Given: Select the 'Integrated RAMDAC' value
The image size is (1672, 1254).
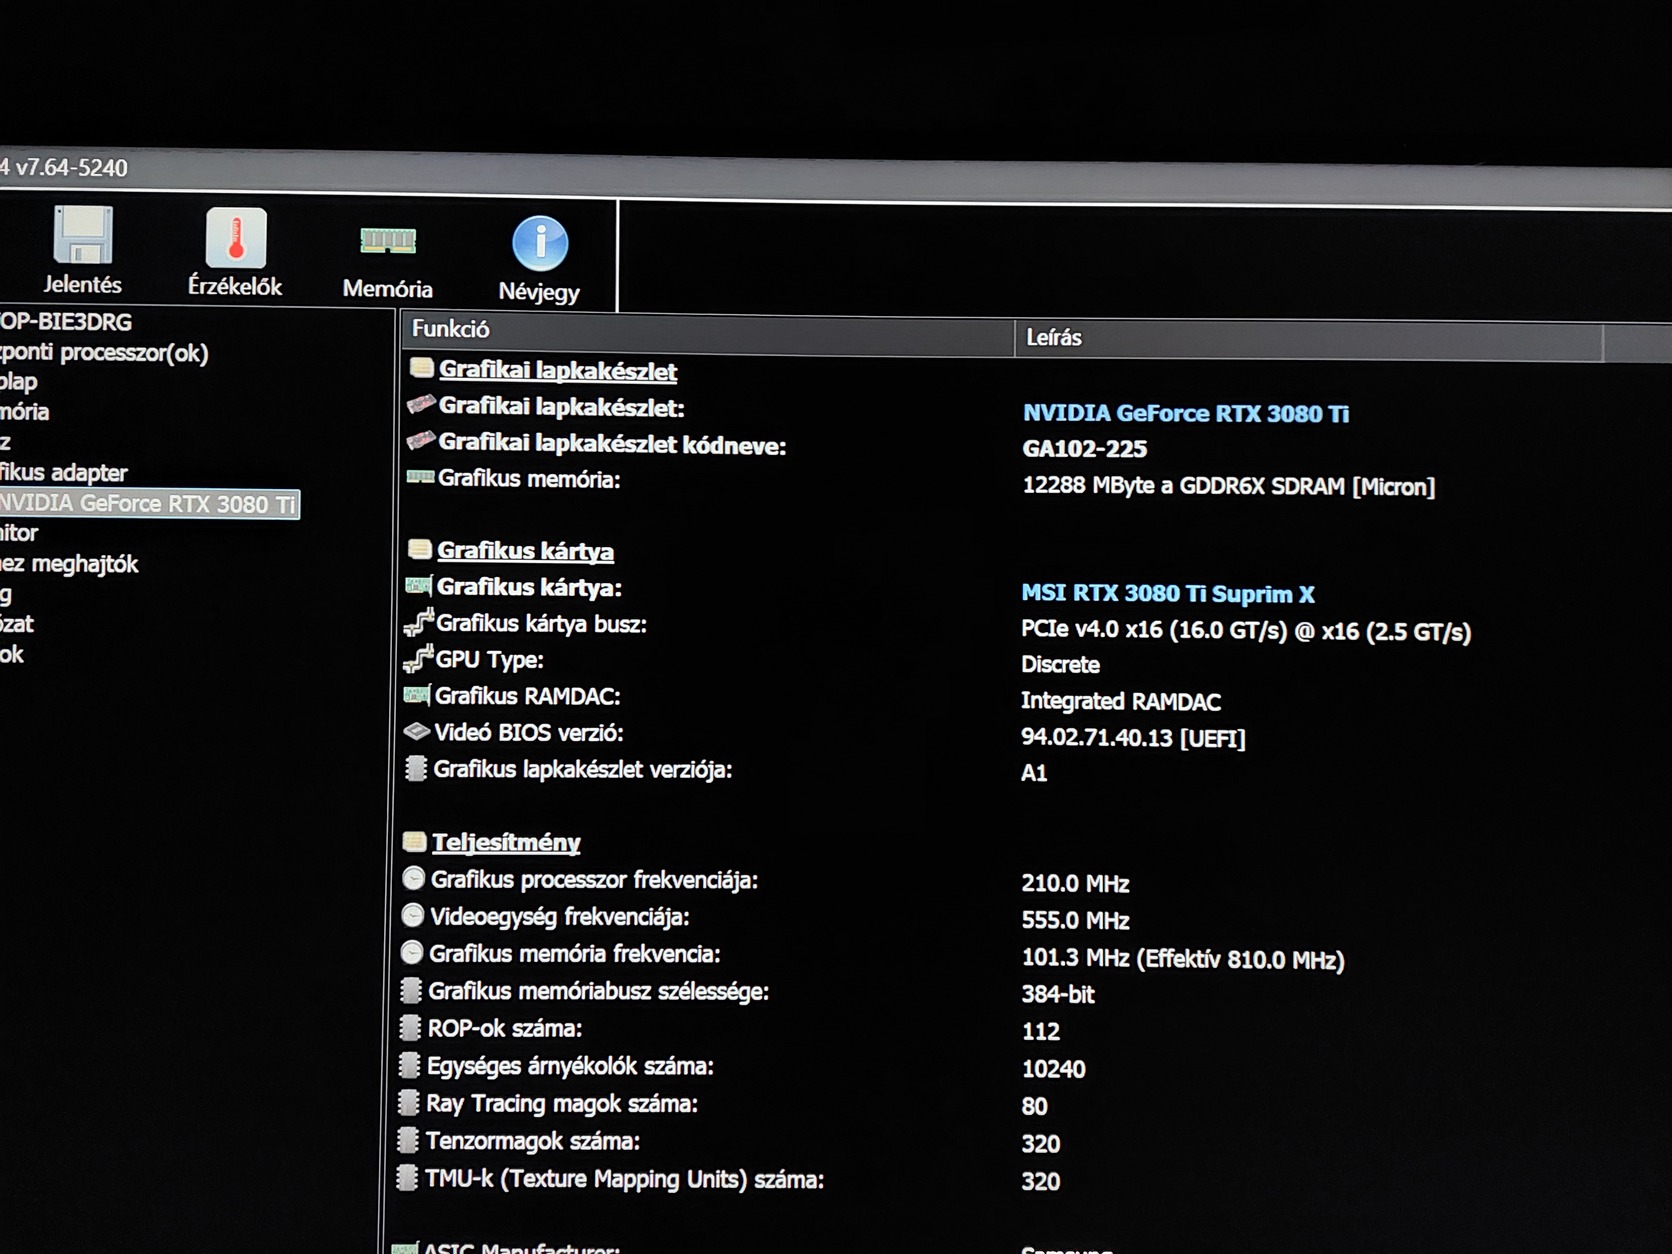Looking at the screenshot, I should (1120, 701).
